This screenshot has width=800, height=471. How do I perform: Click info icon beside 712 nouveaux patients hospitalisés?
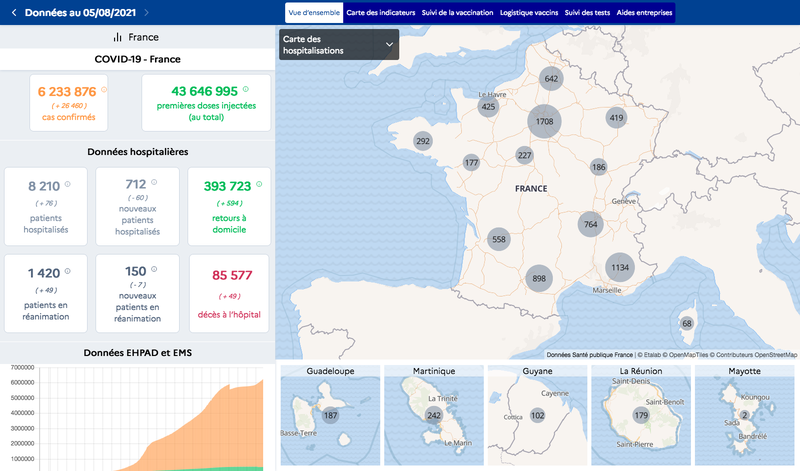[x=155, y=183]
